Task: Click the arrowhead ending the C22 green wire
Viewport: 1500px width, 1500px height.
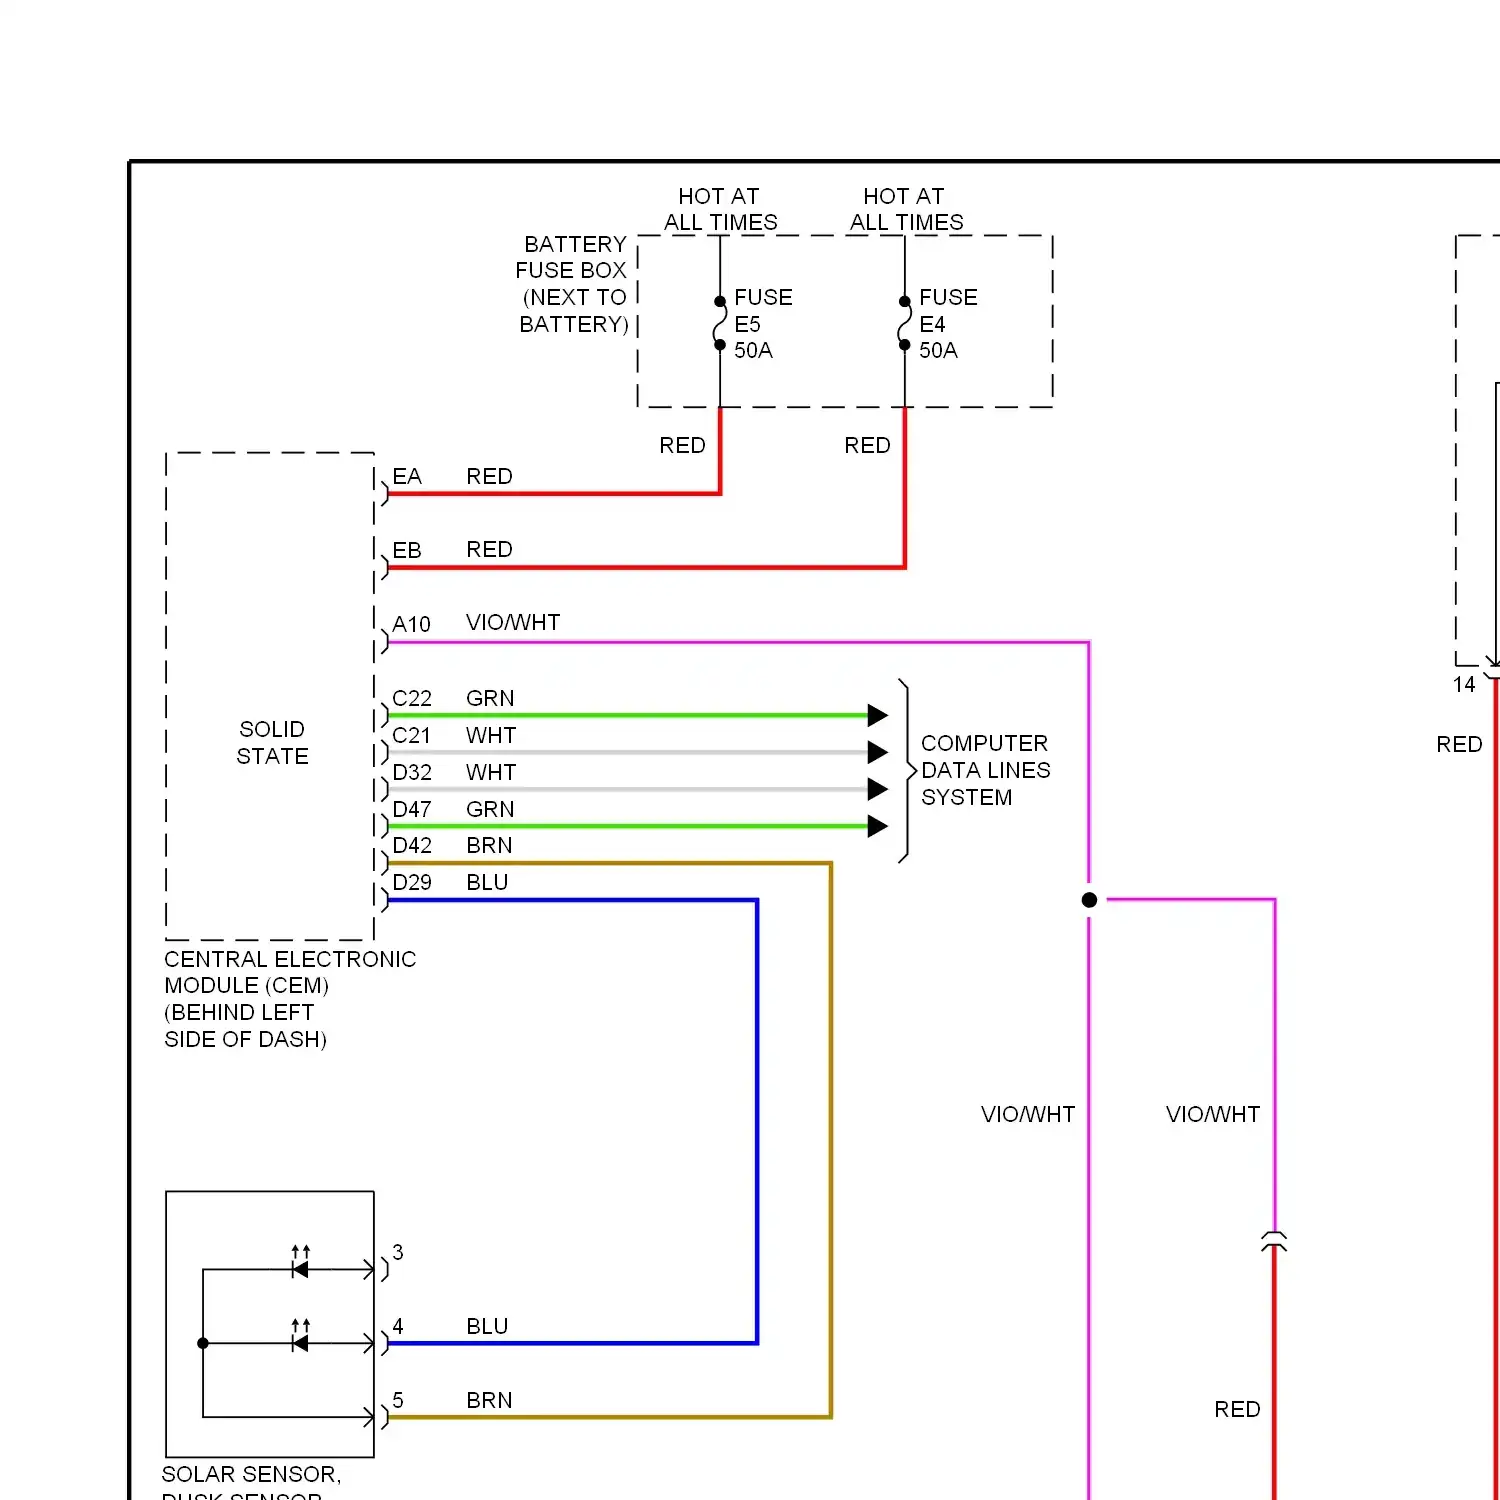Action: (878, 715)
